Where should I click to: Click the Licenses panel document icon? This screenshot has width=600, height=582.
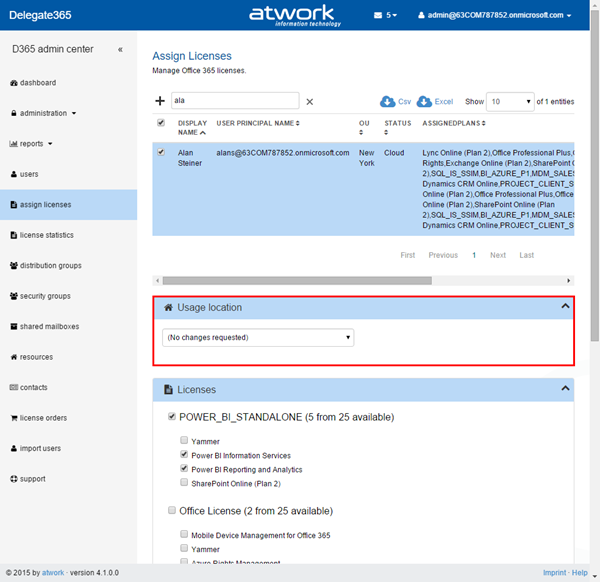pos(168,390)
